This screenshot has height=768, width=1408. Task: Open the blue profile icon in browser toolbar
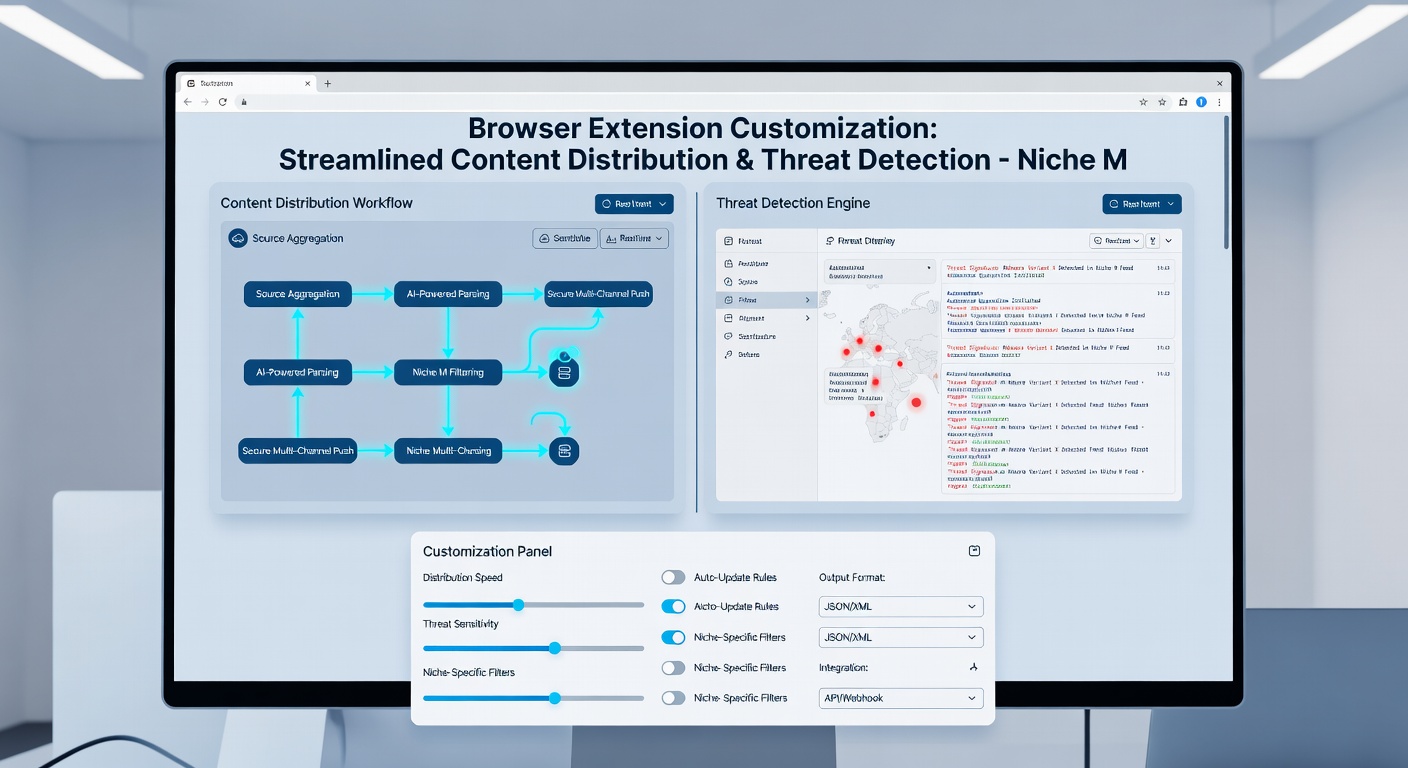pyautogui.click(x=1201, y=102)
